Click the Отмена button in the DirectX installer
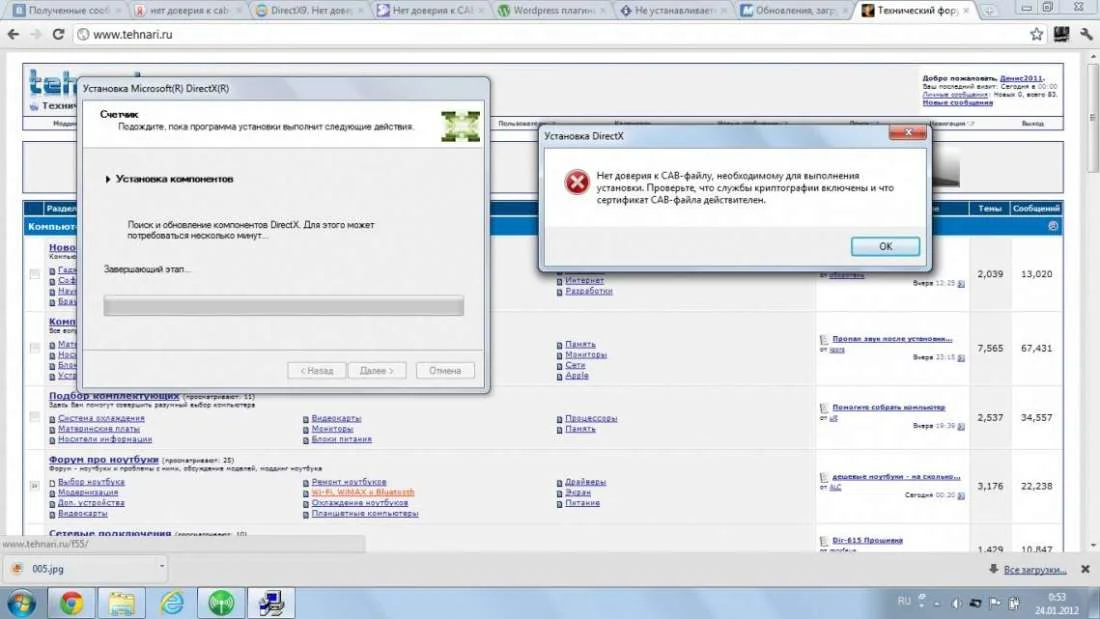Screen dimensions: 1100x619 pyautogui.click(x=445, y=371)
